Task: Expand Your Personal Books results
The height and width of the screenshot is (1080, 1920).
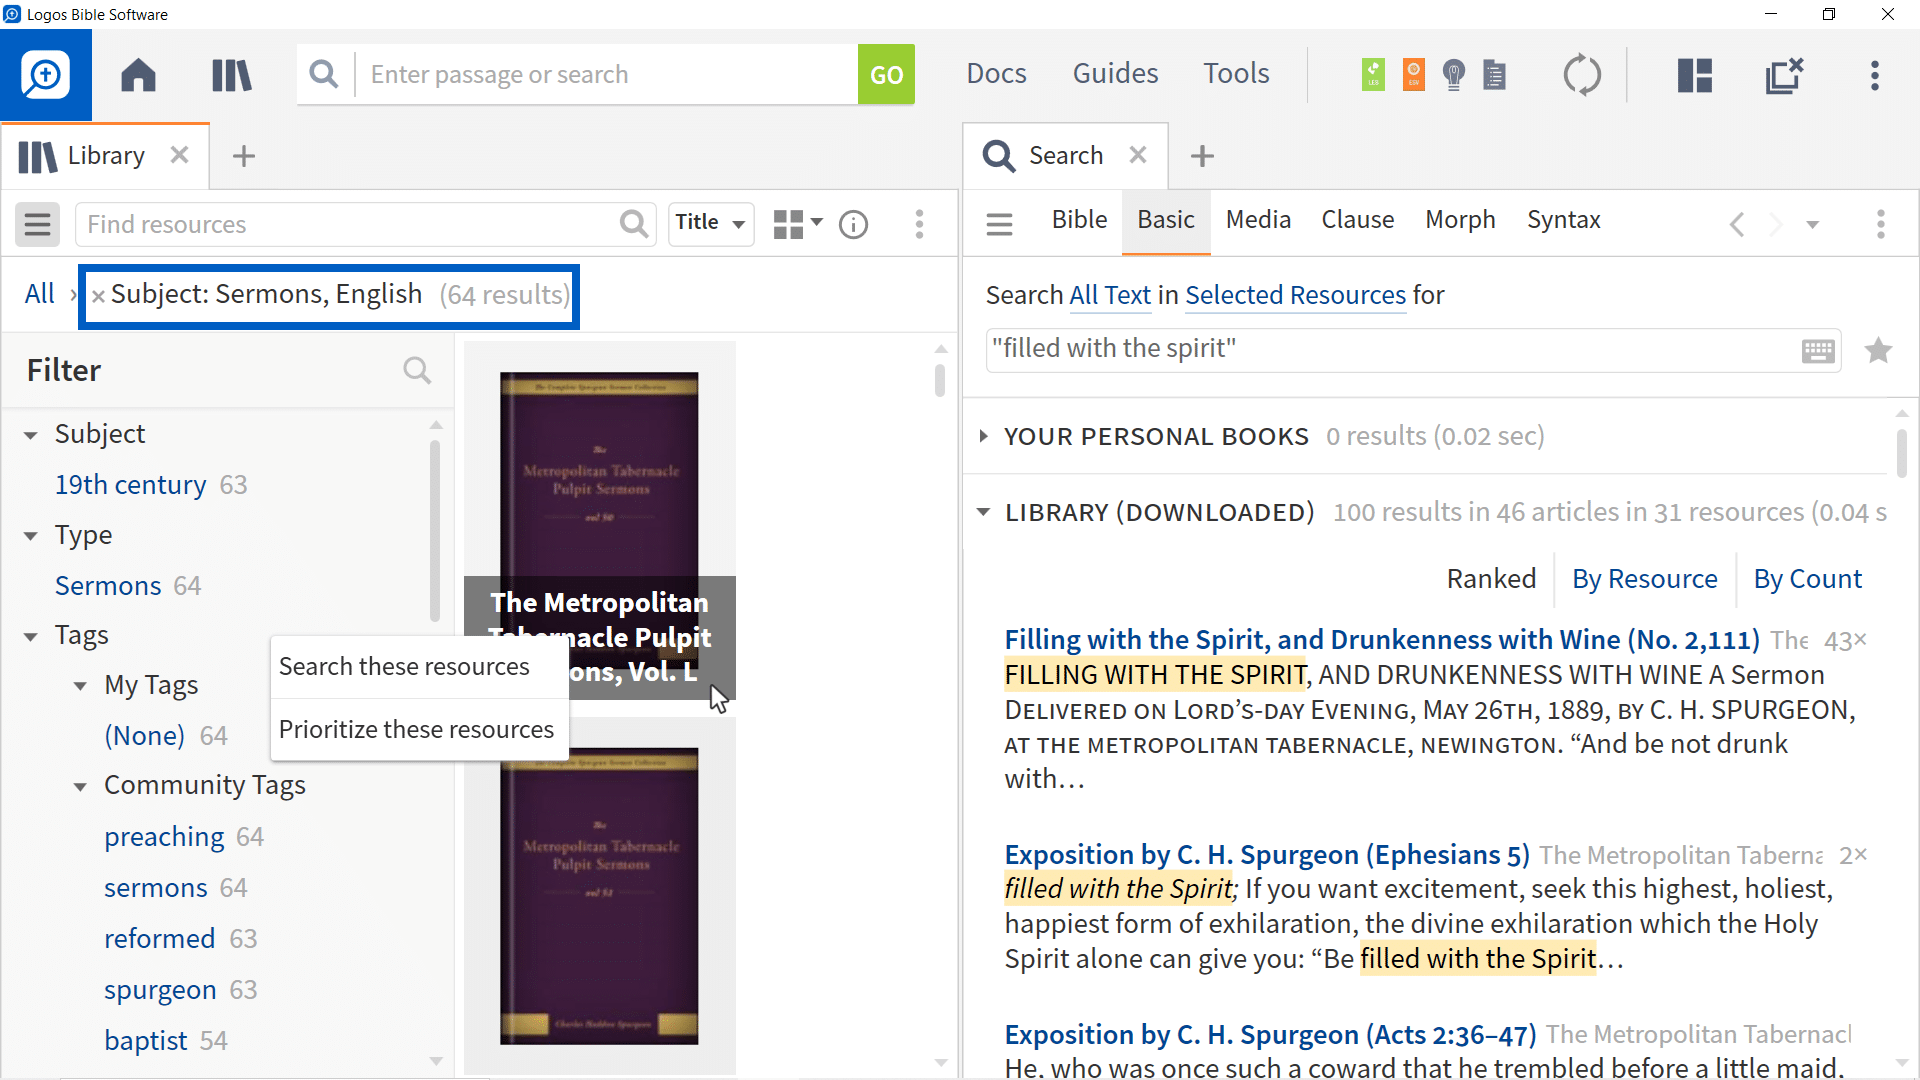Action: 984,436
